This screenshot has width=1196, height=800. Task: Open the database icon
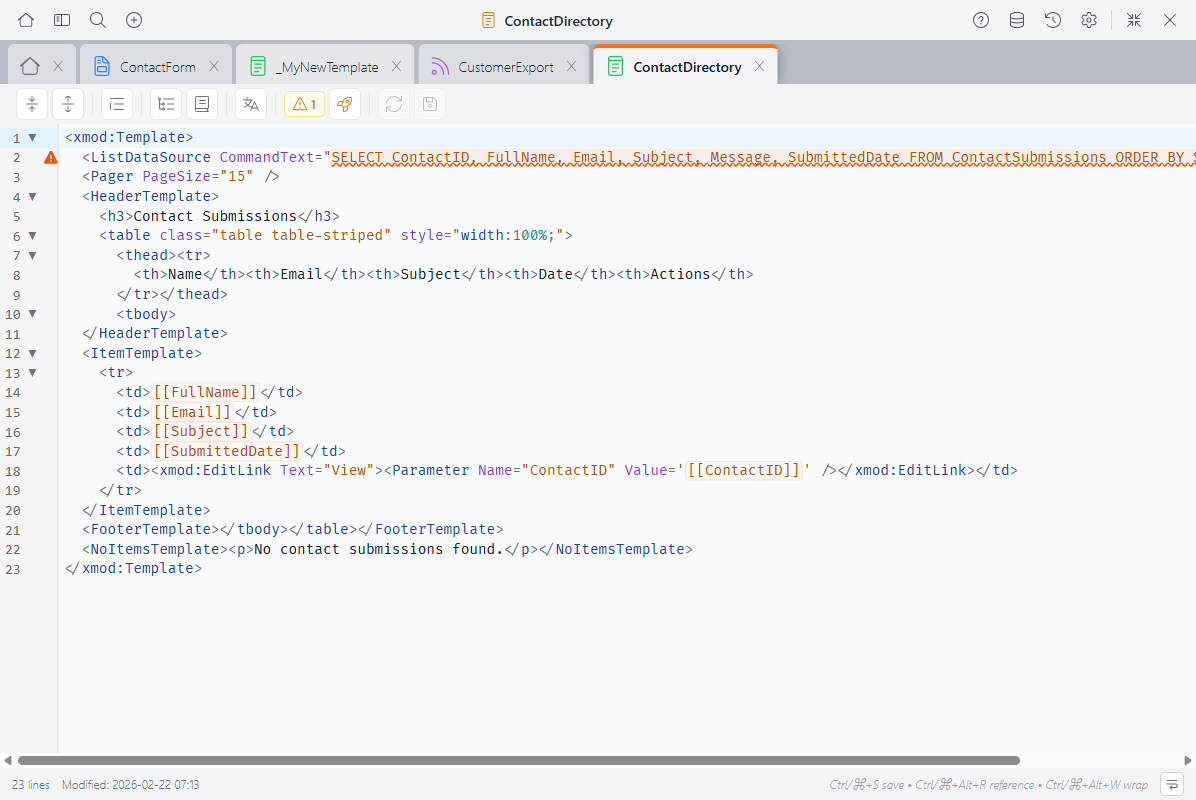(x=1017, y=21)
